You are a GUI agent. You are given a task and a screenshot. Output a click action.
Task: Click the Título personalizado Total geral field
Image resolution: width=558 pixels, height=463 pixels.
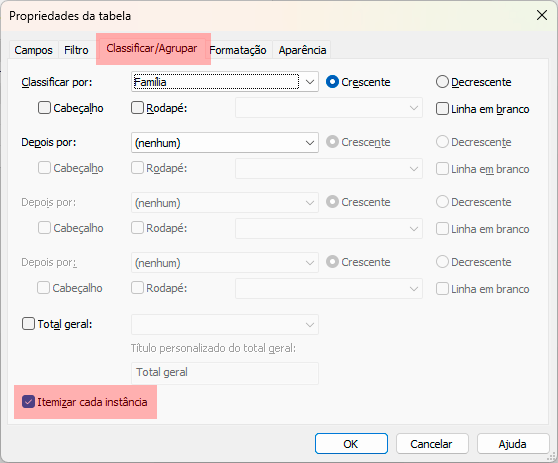(225, 373)
